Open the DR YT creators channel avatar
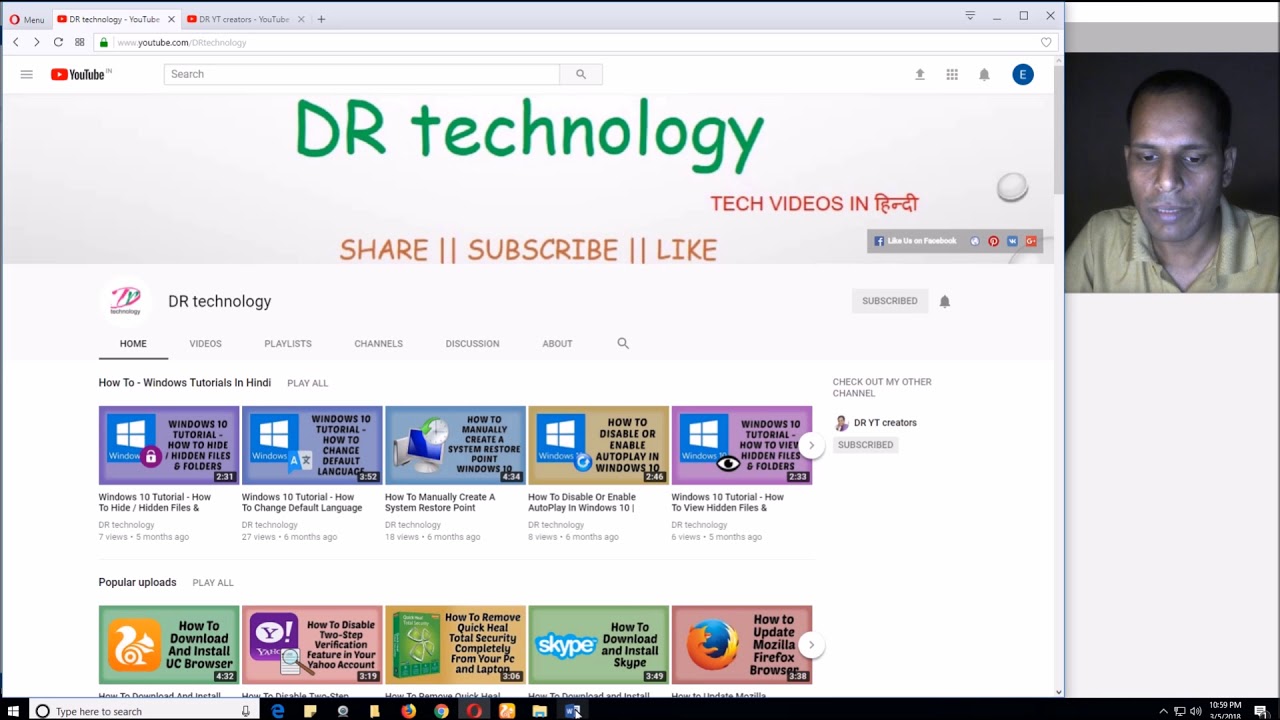This screenshot has height=720, width=1280. tap(841, 423)
